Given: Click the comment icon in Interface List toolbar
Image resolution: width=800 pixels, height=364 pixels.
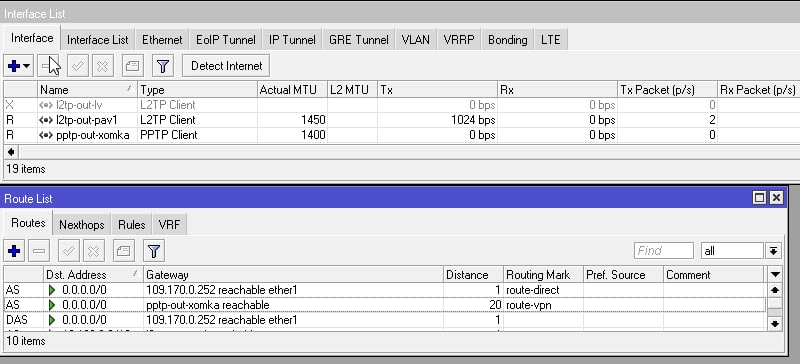Looking at the screenshot, I should (x=133, y=66).
